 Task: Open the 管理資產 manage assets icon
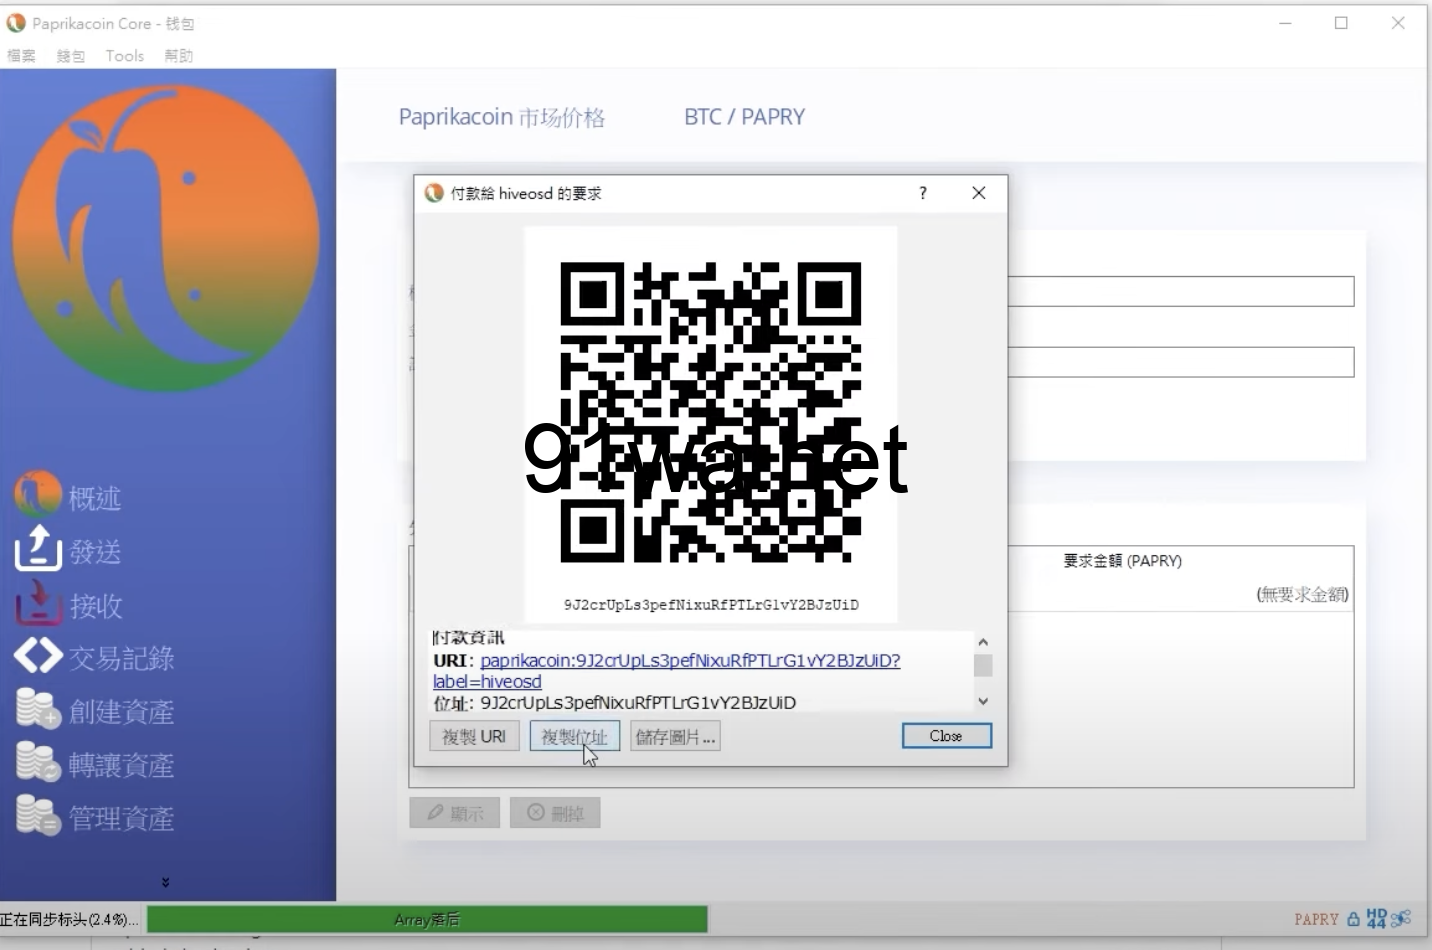tap(38, 816)
